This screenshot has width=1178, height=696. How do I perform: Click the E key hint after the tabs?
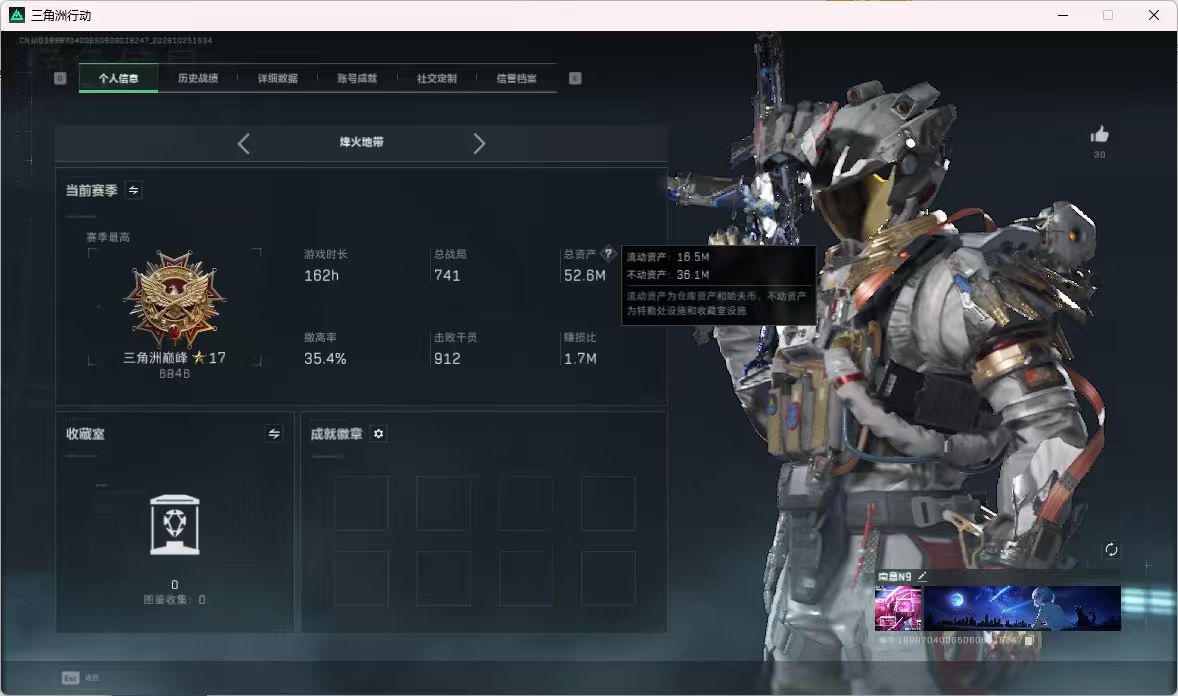[575, 78]
